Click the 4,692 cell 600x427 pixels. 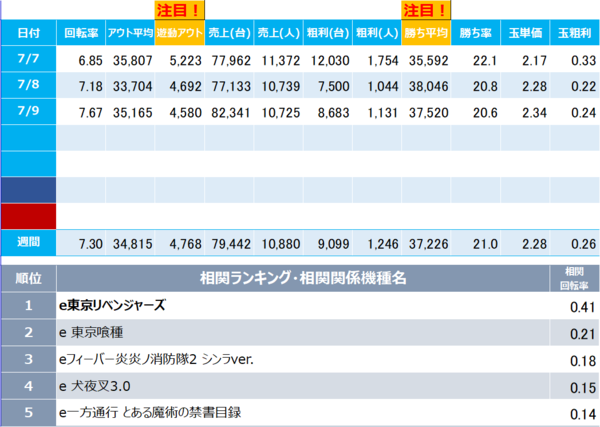179,86
